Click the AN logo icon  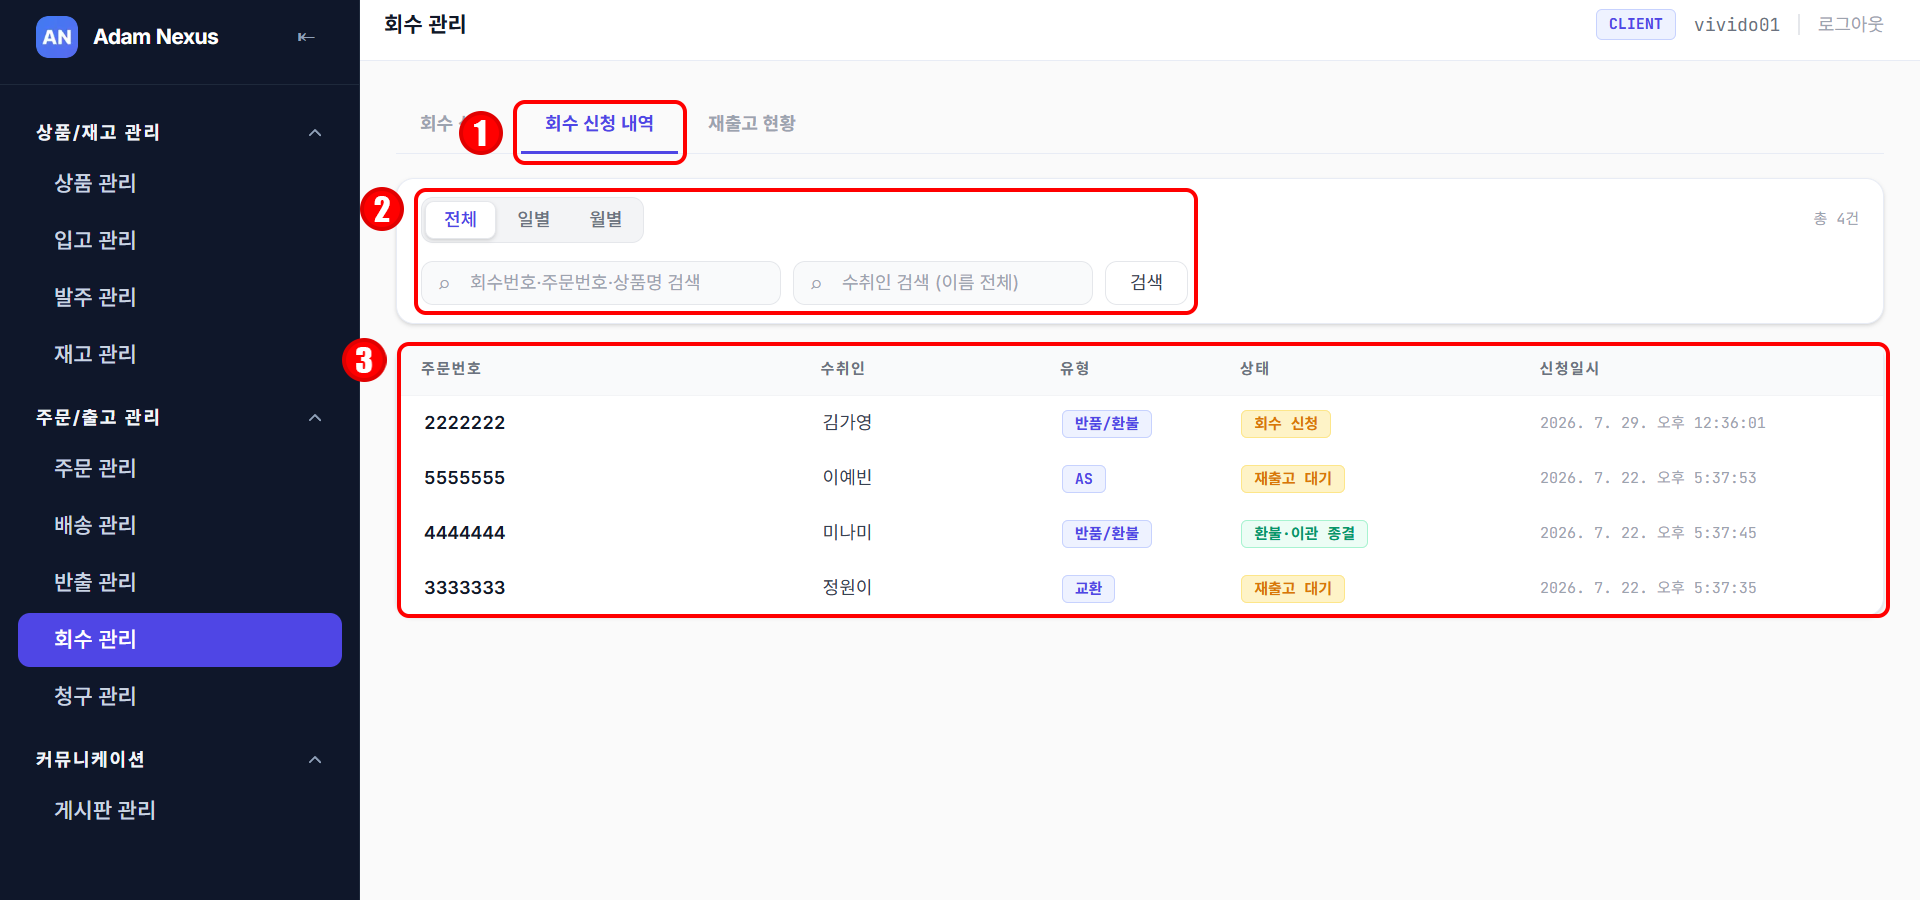[57, 37]
